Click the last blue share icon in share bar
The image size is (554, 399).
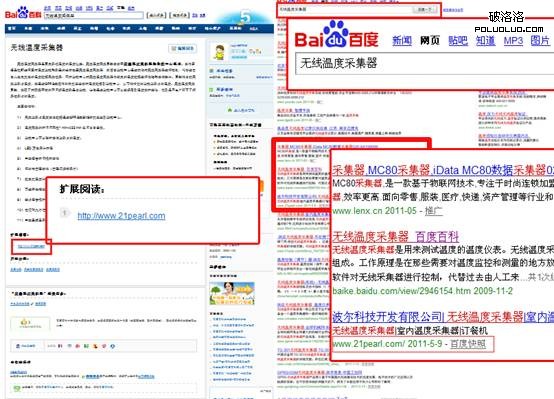(113, 346)
